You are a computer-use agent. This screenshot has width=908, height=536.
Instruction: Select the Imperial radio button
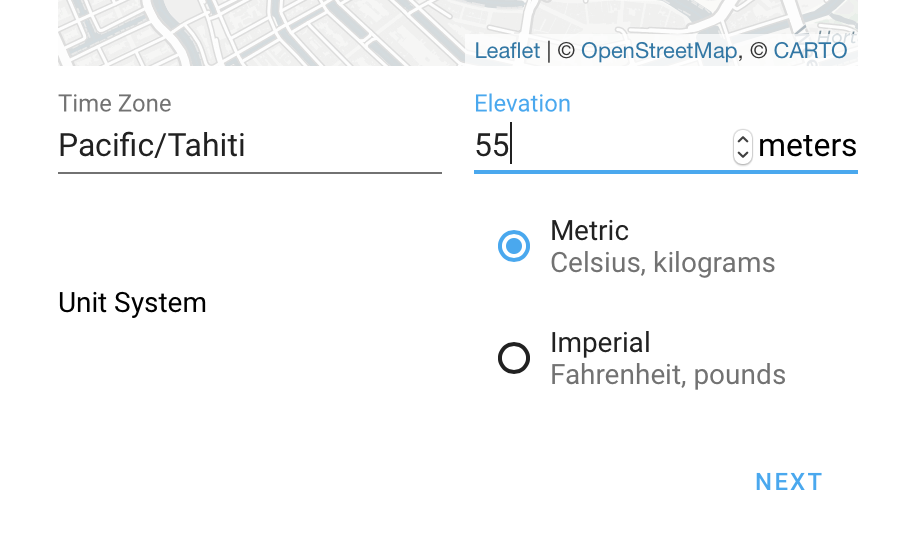click(x=514, y=358)
